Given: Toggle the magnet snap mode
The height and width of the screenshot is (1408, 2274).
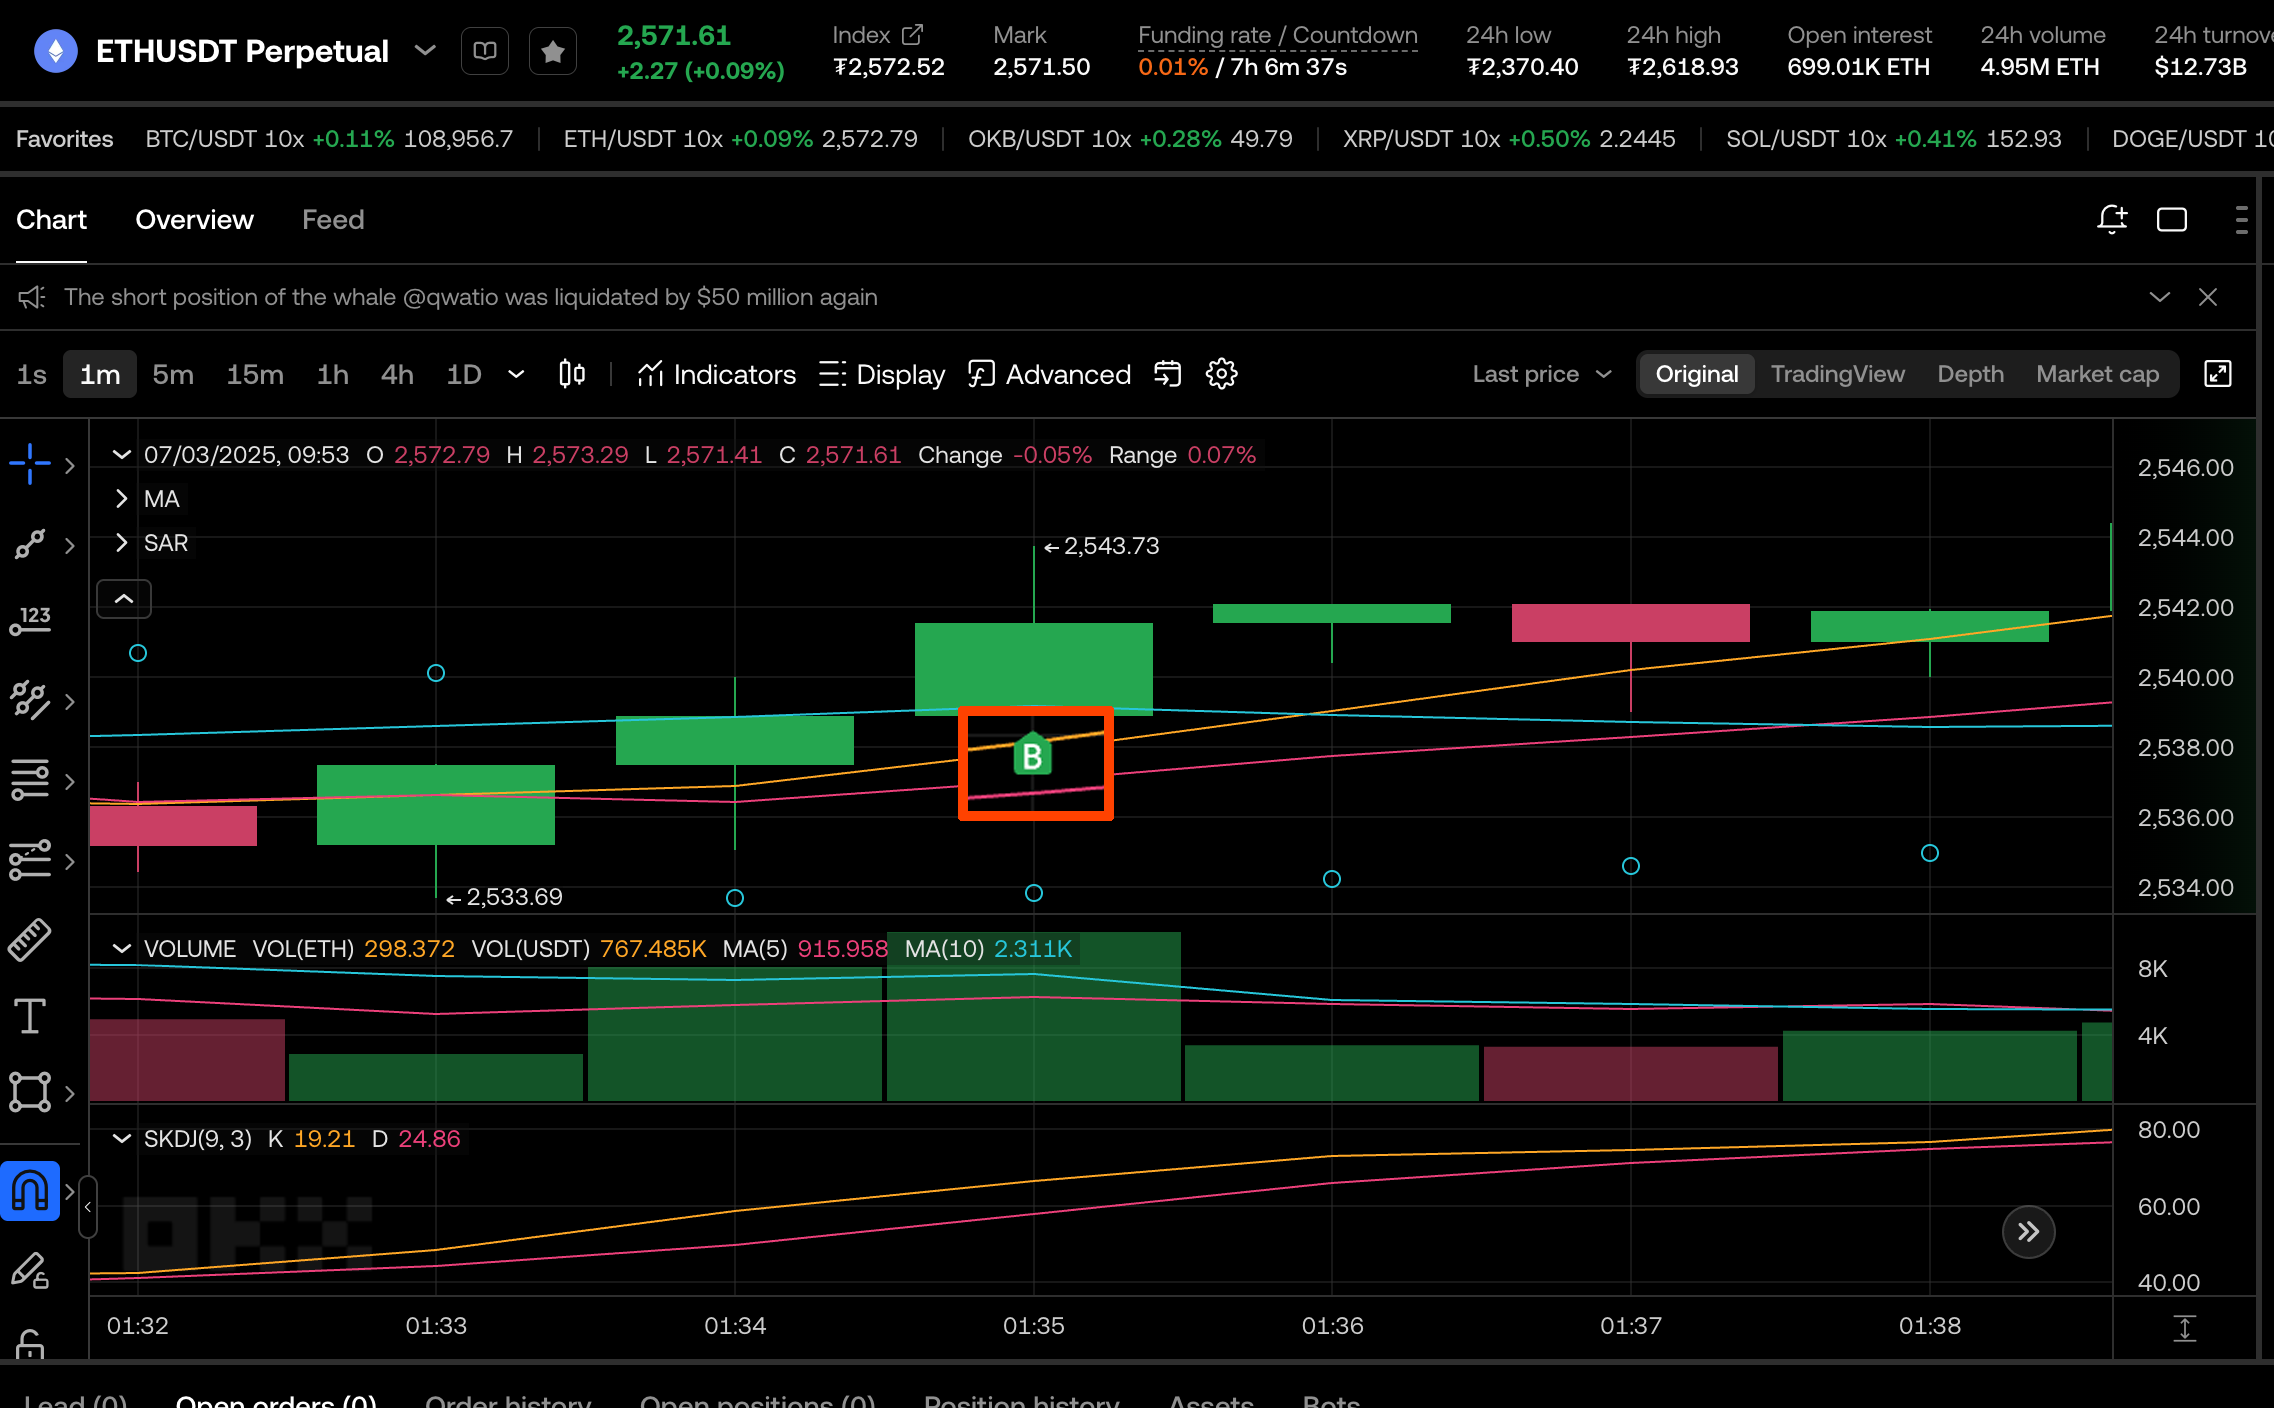Looking at the screenshot, I should (x=30, y=1191).
